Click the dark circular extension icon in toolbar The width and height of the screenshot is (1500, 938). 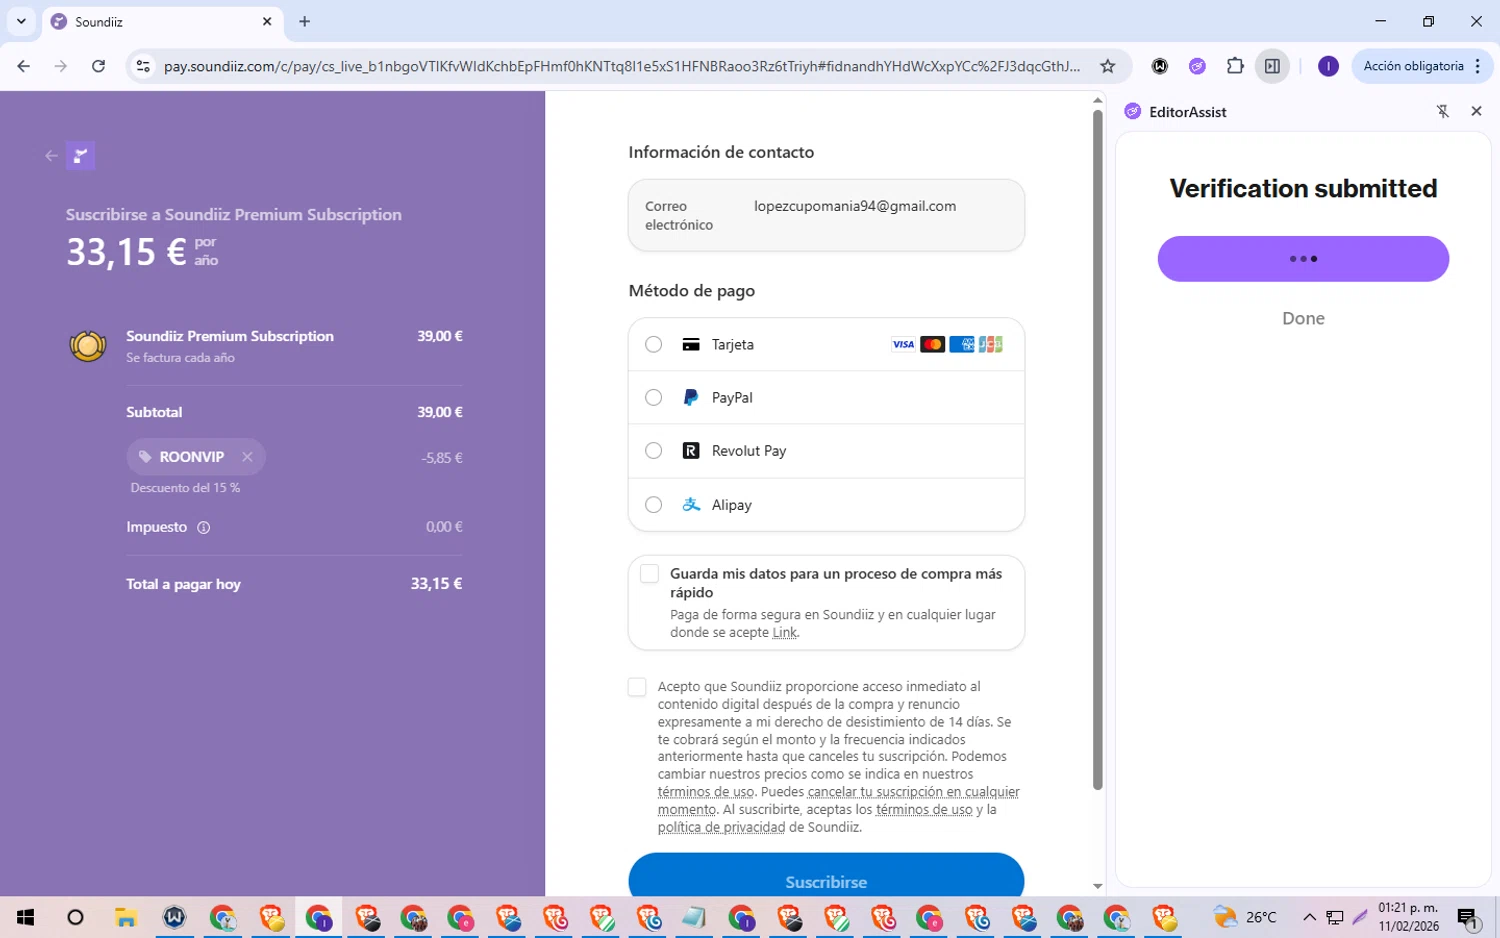1160,66
